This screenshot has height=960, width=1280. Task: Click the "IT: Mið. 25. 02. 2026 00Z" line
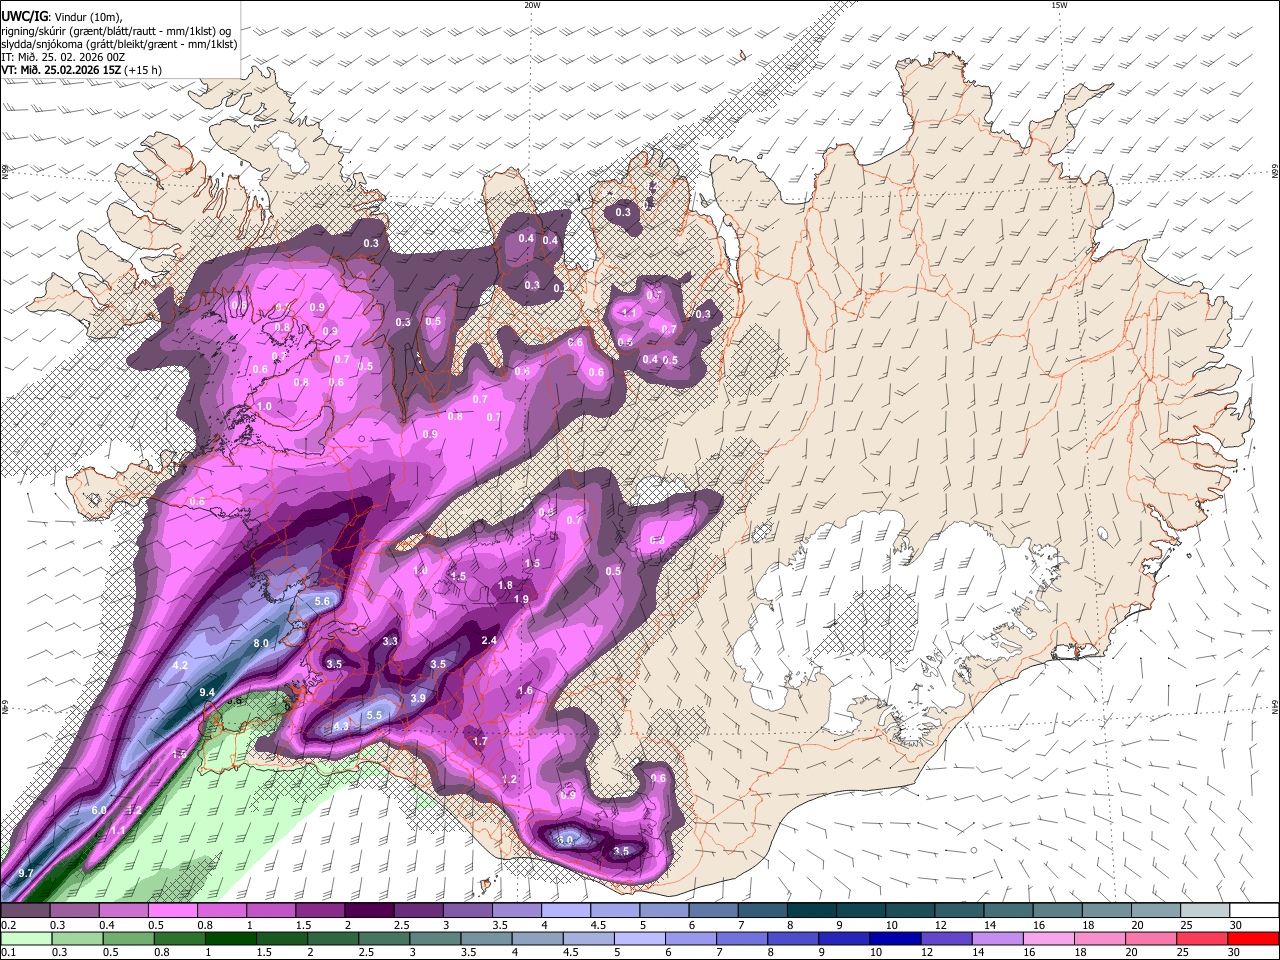63,57
